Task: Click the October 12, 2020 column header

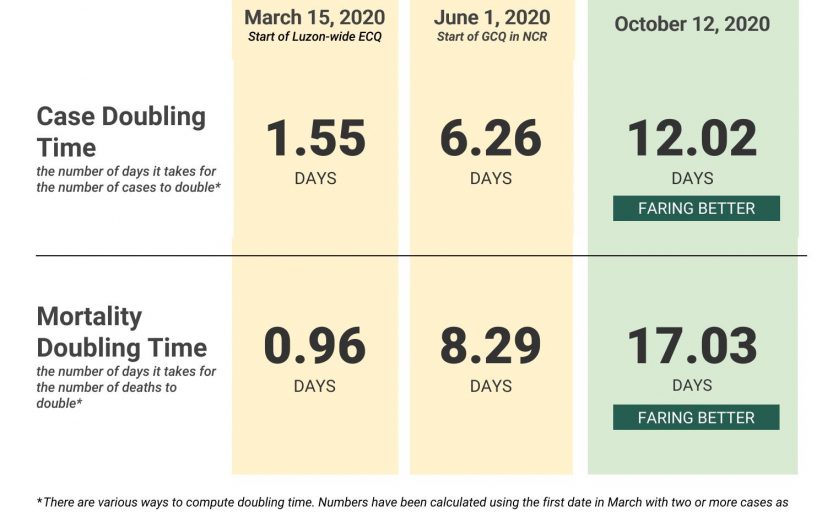Action: coord(693,24)
